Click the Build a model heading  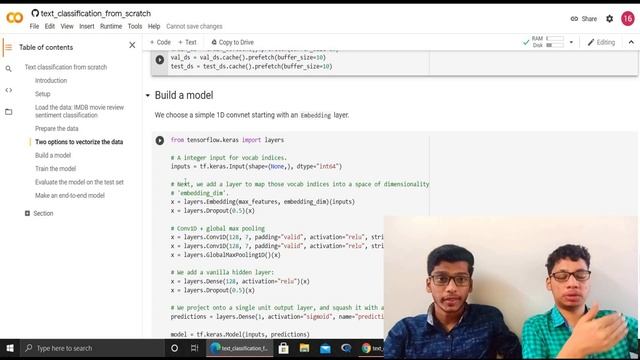[184, 95]
